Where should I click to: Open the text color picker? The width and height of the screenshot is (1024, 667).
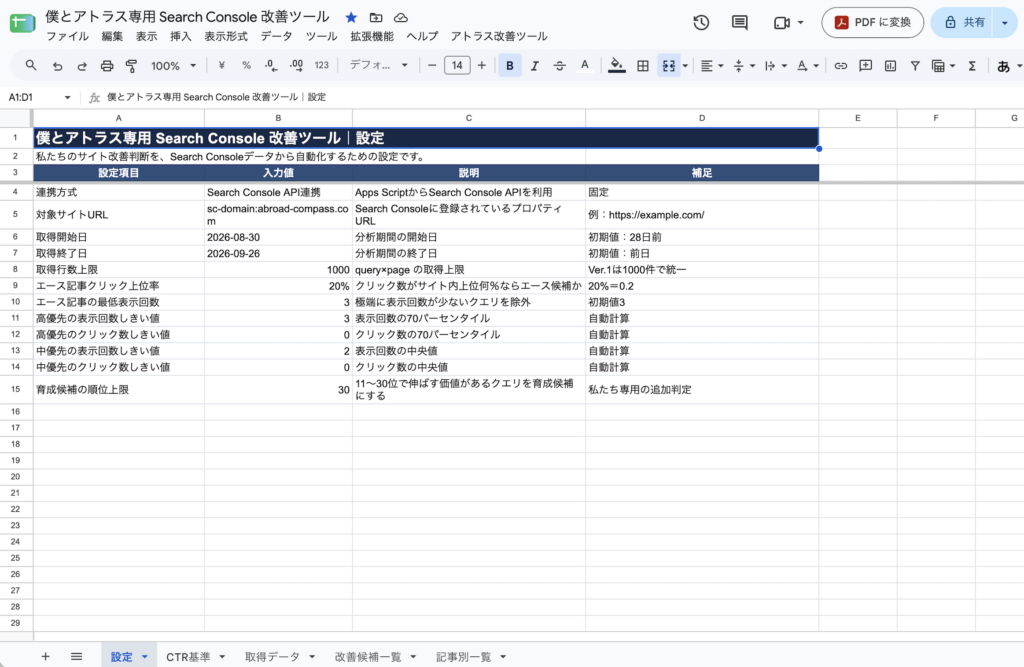click(584, 65)
